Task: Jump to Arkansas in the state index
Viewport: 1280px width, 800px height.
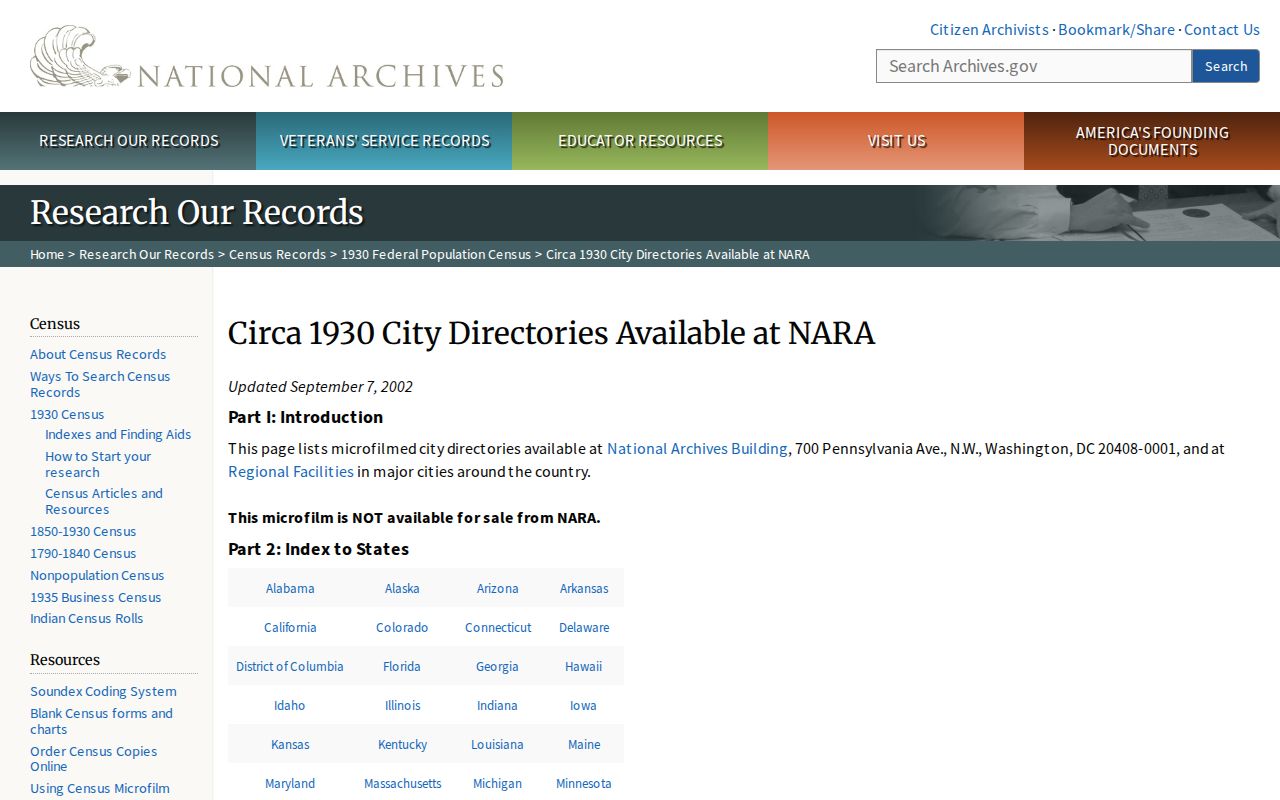Action: click(584, 588)
